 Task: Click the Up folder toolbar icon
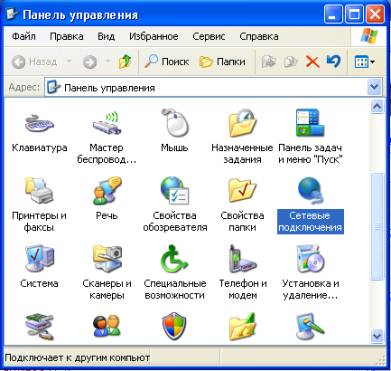click(125, 62)
